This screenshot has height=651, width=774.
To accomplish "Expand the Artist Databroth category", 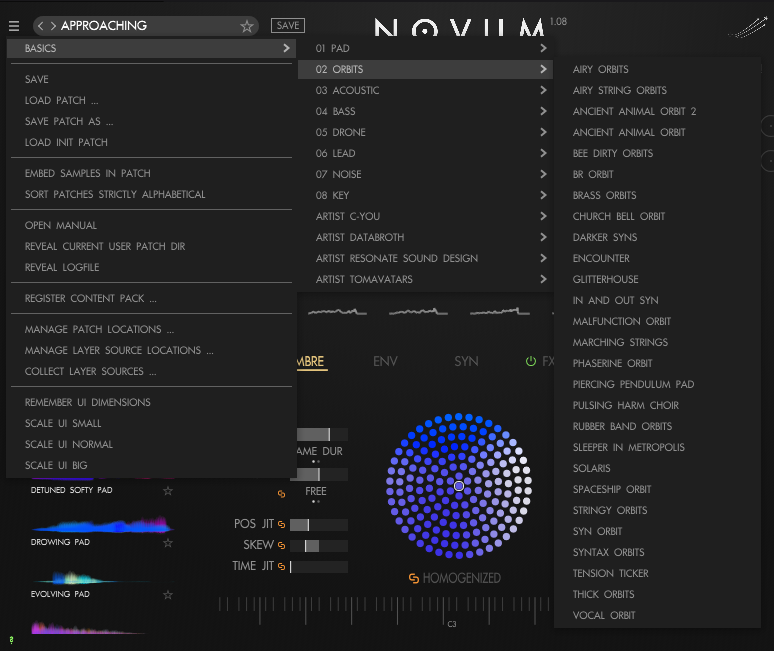I will point(426,237).
